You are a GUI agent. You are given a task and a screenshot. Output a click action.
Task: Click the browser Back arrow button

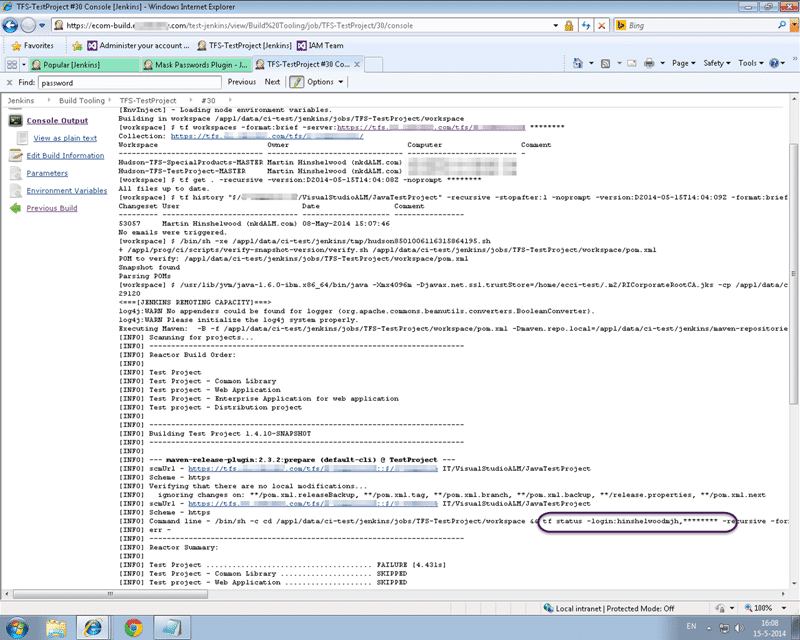pos(10,25)
